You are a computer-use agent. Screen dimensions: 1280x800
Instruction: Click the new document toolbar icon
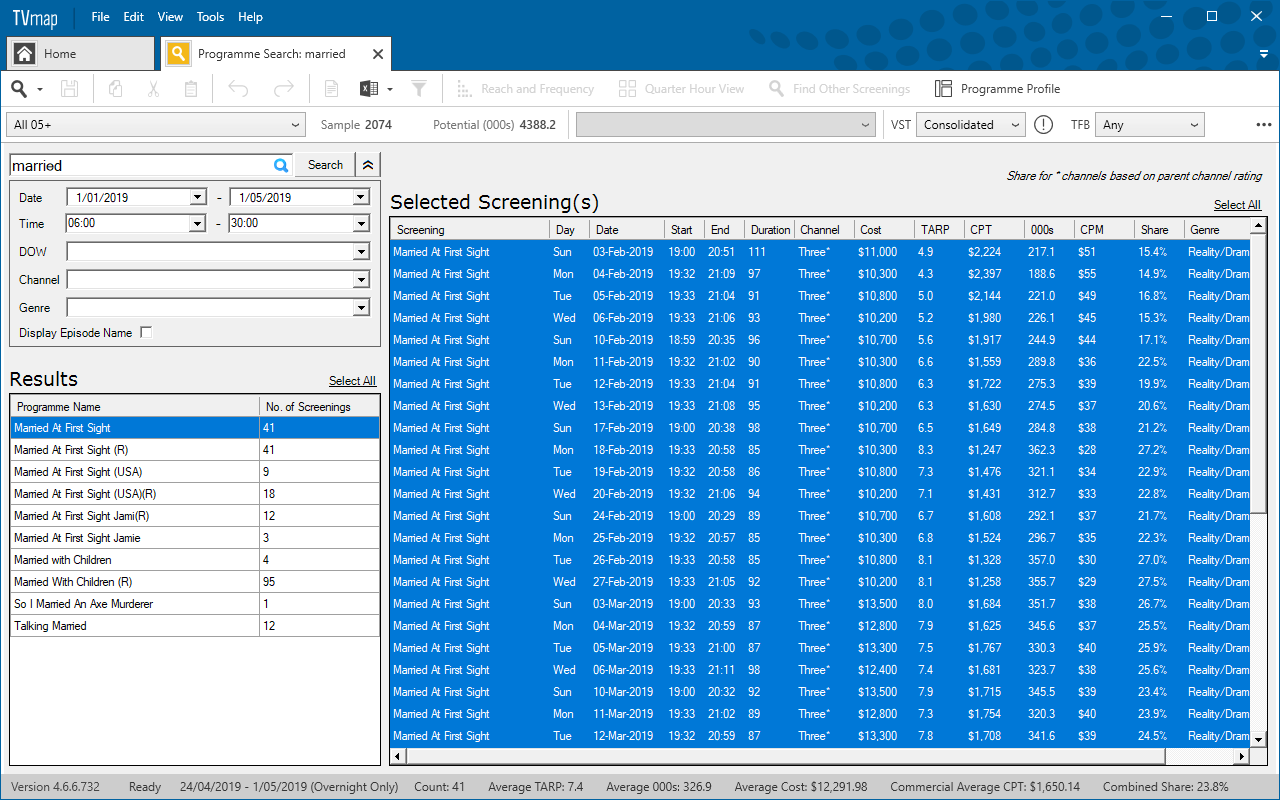click(331, 89)
